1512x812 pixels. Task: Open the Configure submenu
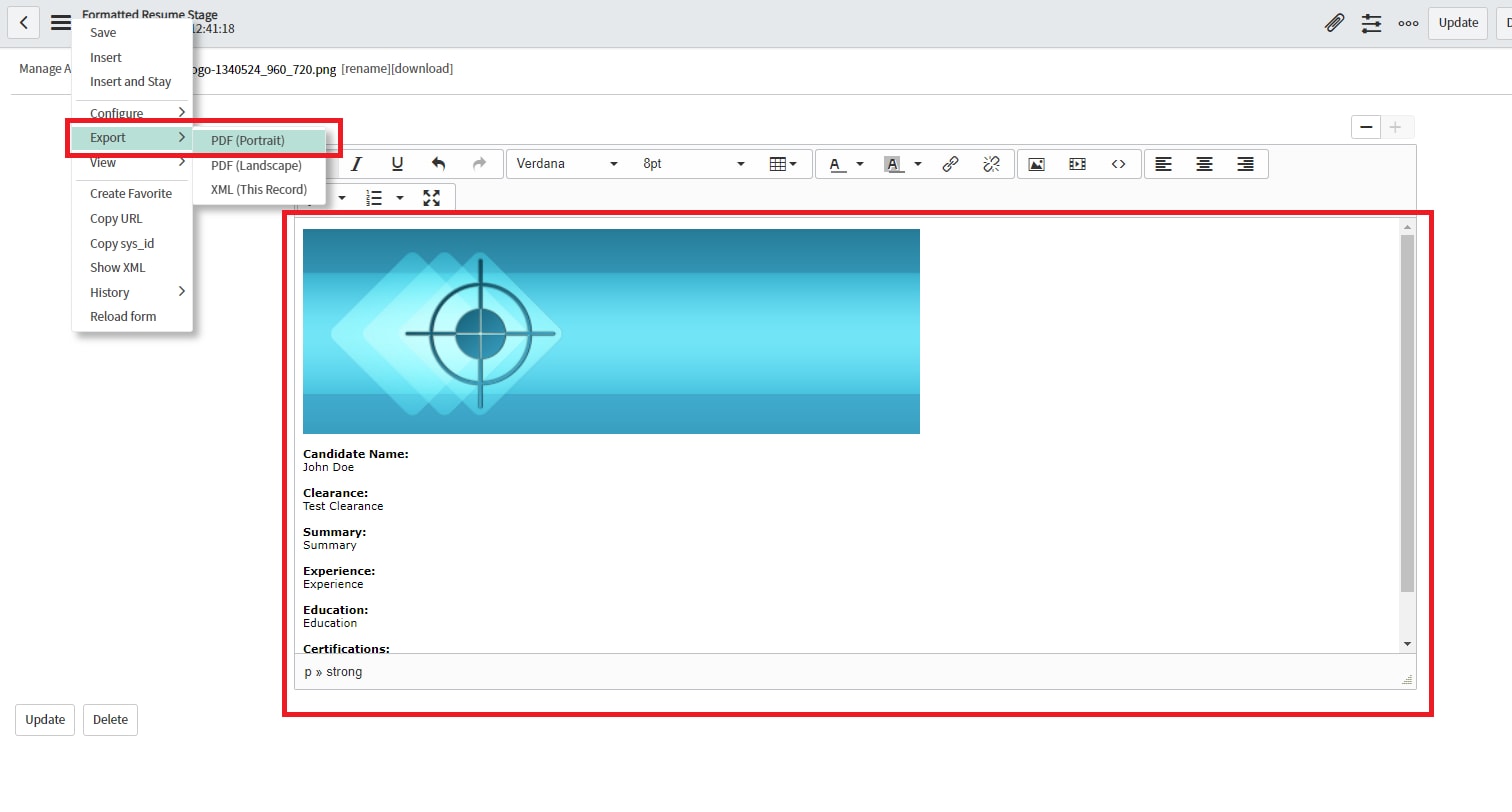[132, 113]
